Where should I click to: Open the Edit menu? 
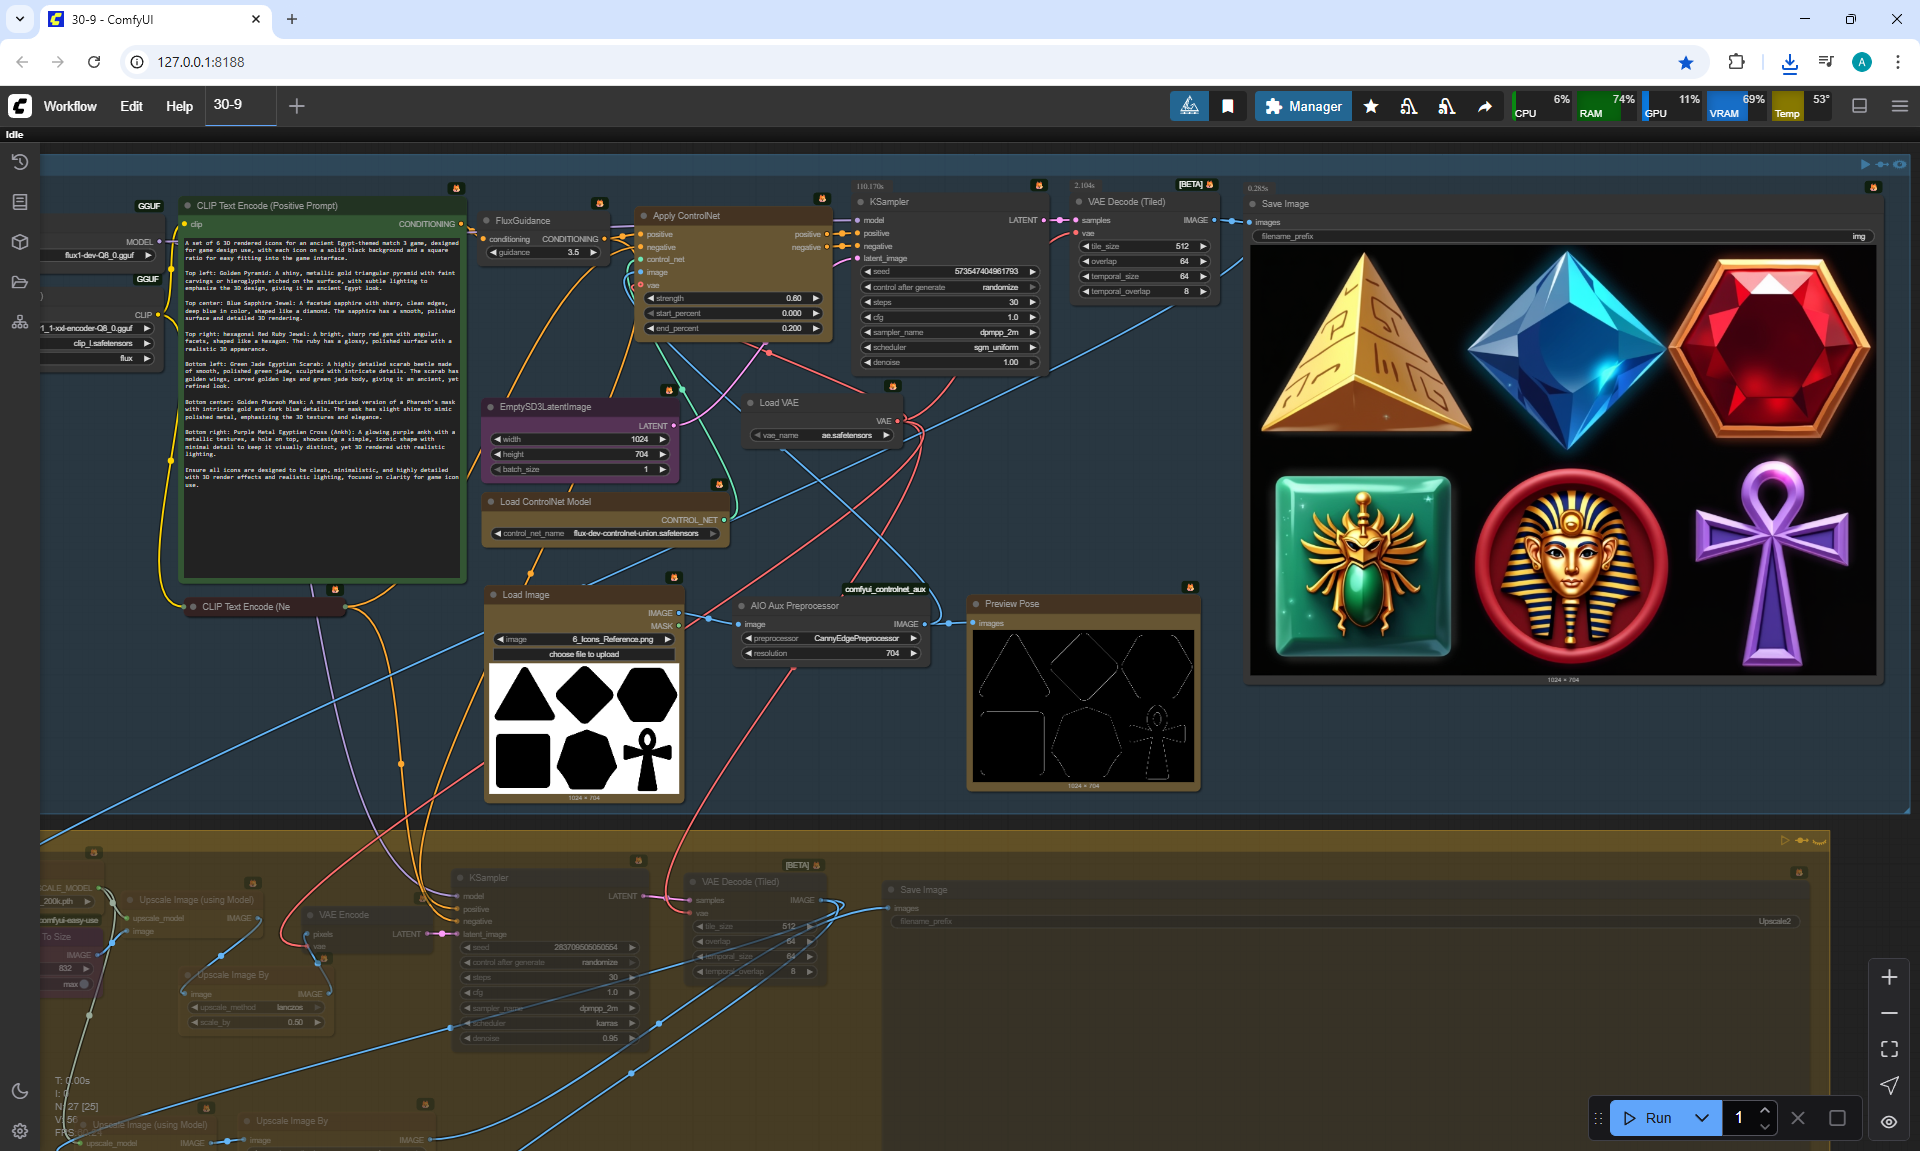131,106
